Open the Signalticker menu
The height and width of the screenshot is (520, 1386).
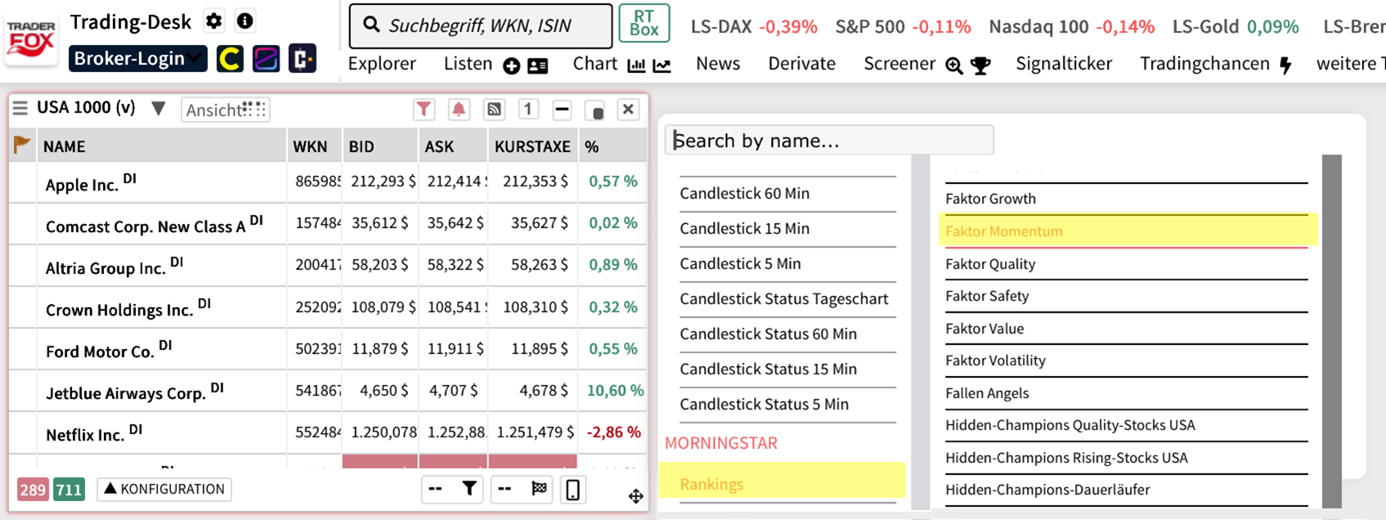pyautogui.click(x=1064, y=64)
